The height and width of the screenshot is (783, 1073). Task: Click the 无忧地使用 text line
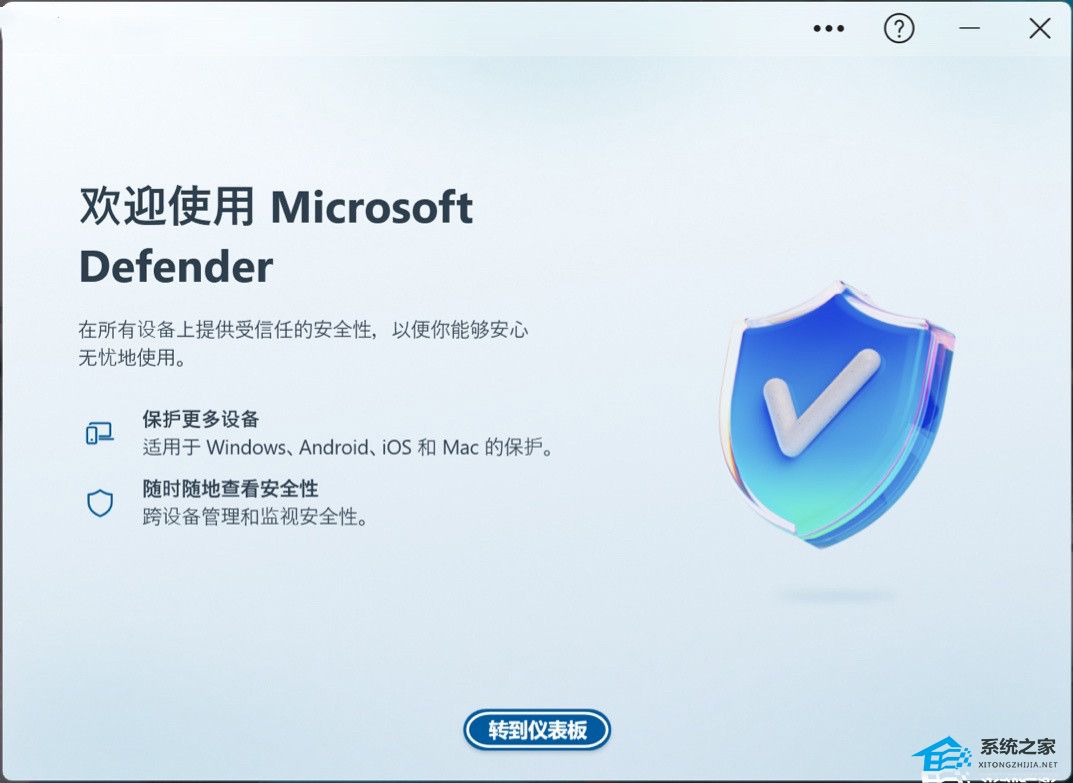click(131, 357)
